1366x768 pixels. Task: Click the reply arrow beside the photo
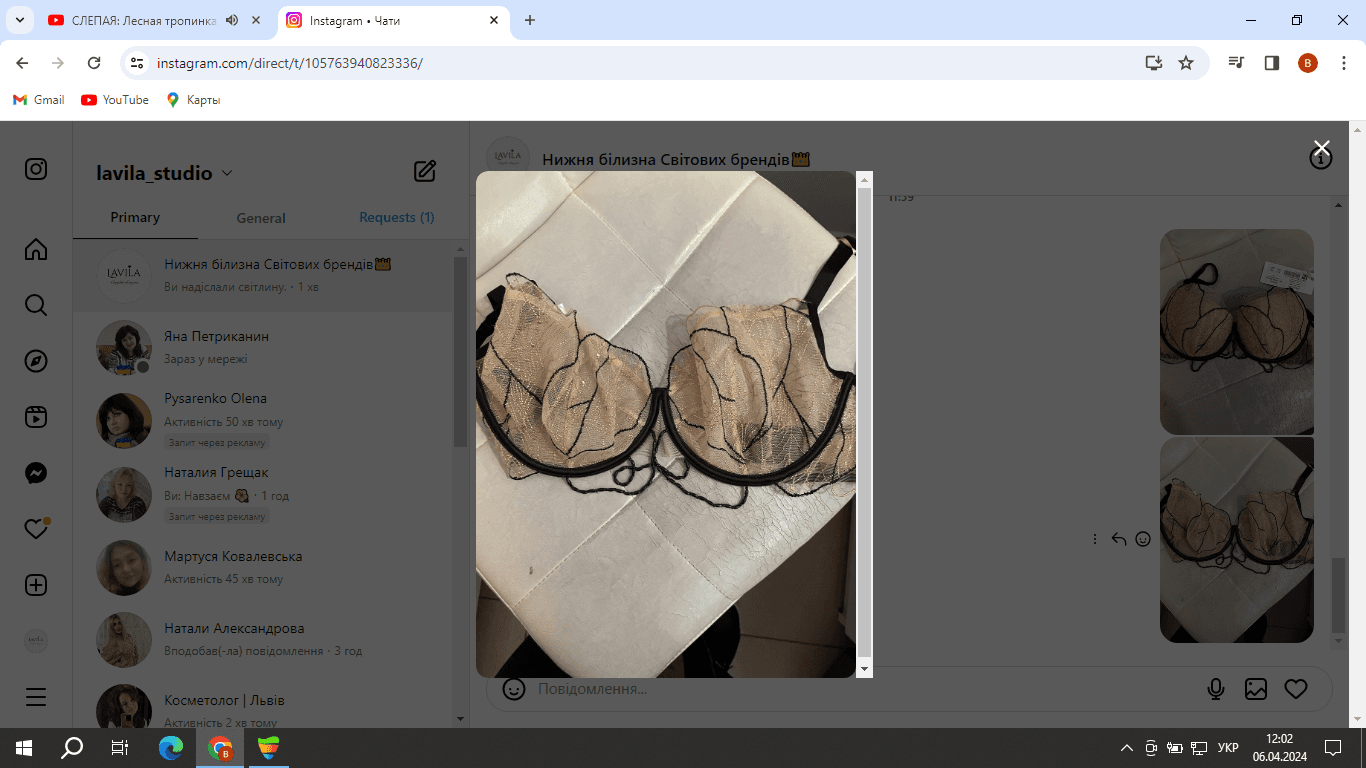[x=1119, y=539]
